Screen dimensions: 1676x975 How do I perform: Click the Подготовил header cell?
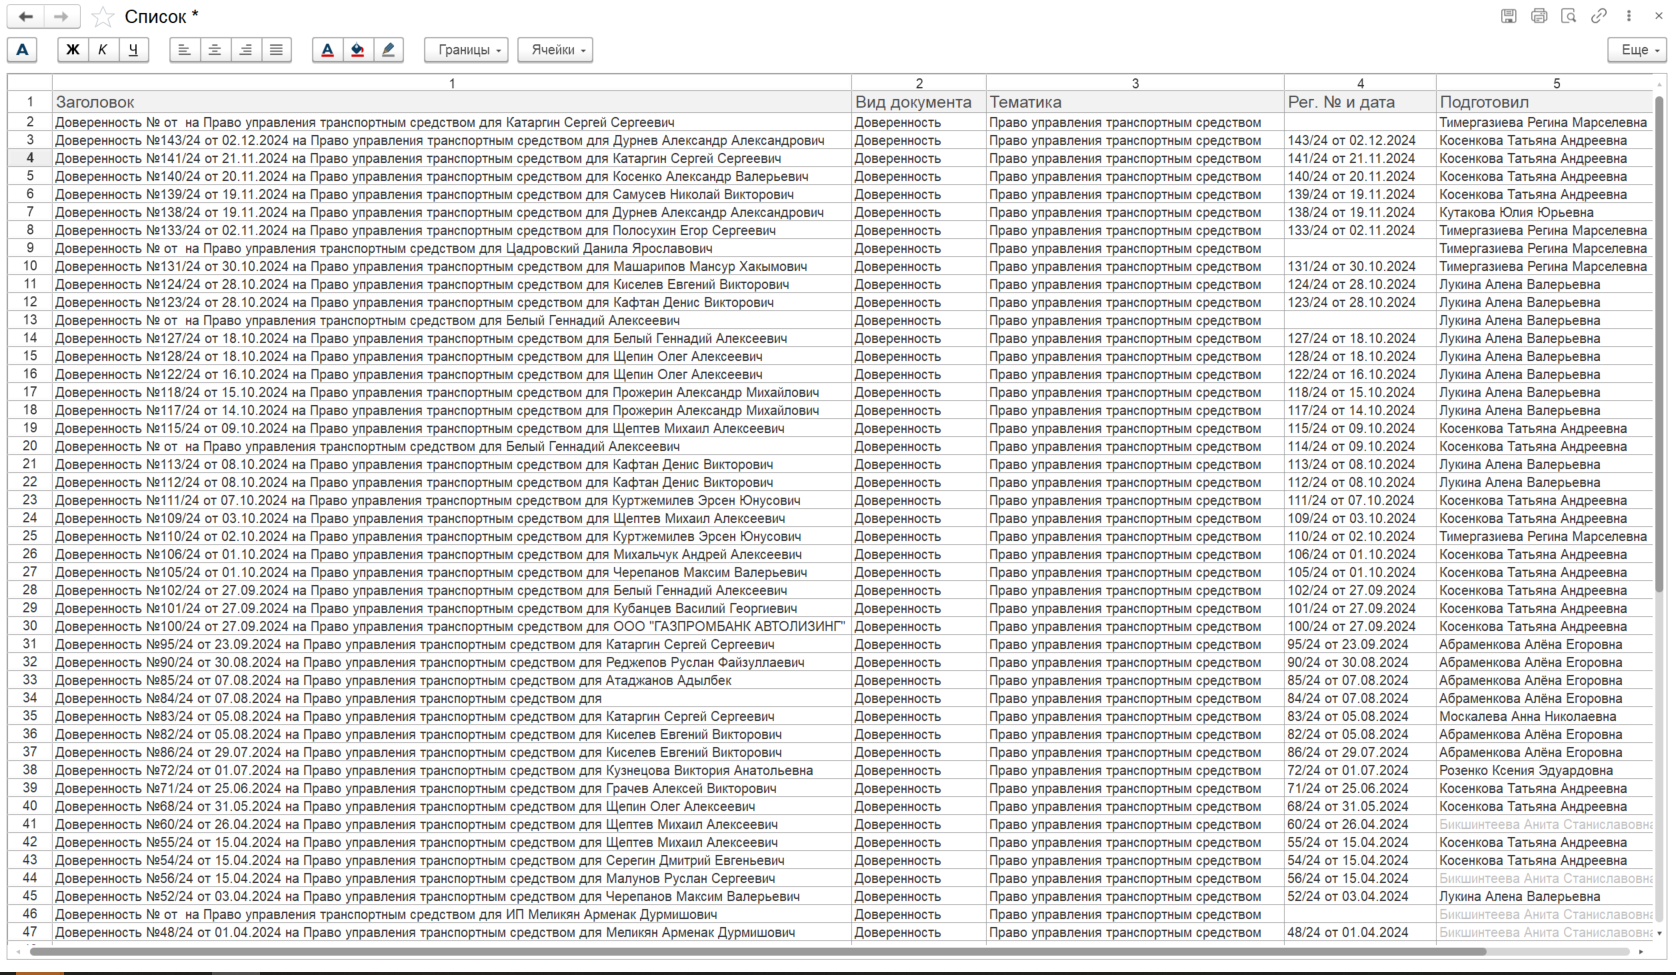(x=1545, y=102)
